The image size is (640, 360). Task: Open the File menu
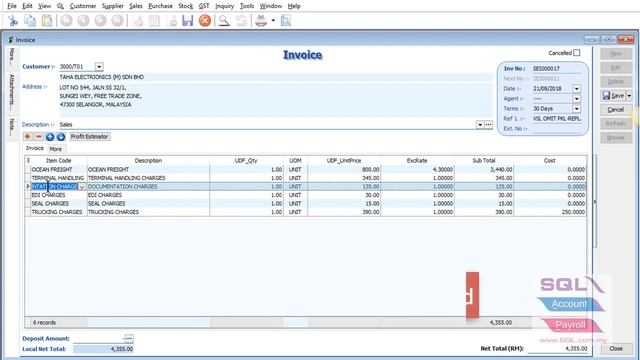(12, 6)
